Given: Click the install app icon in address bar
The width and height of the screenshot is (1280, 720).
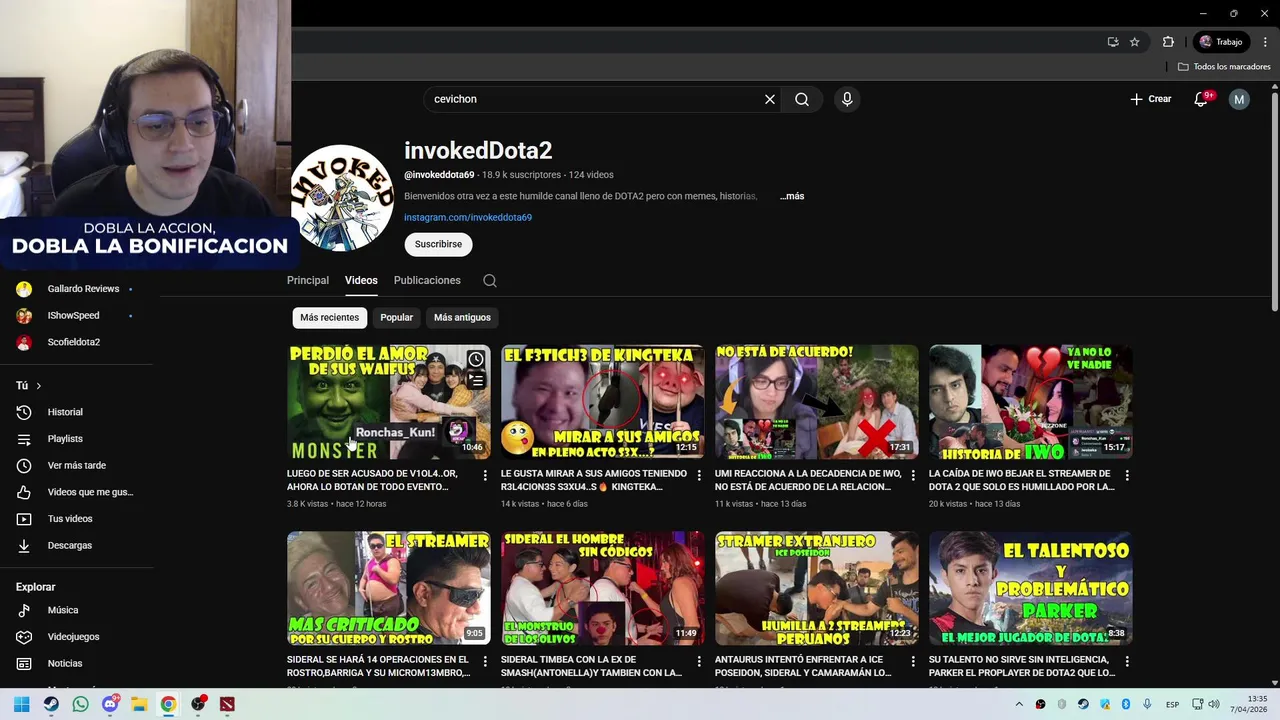Looking at the screenshot, I should coord(1113,42).
